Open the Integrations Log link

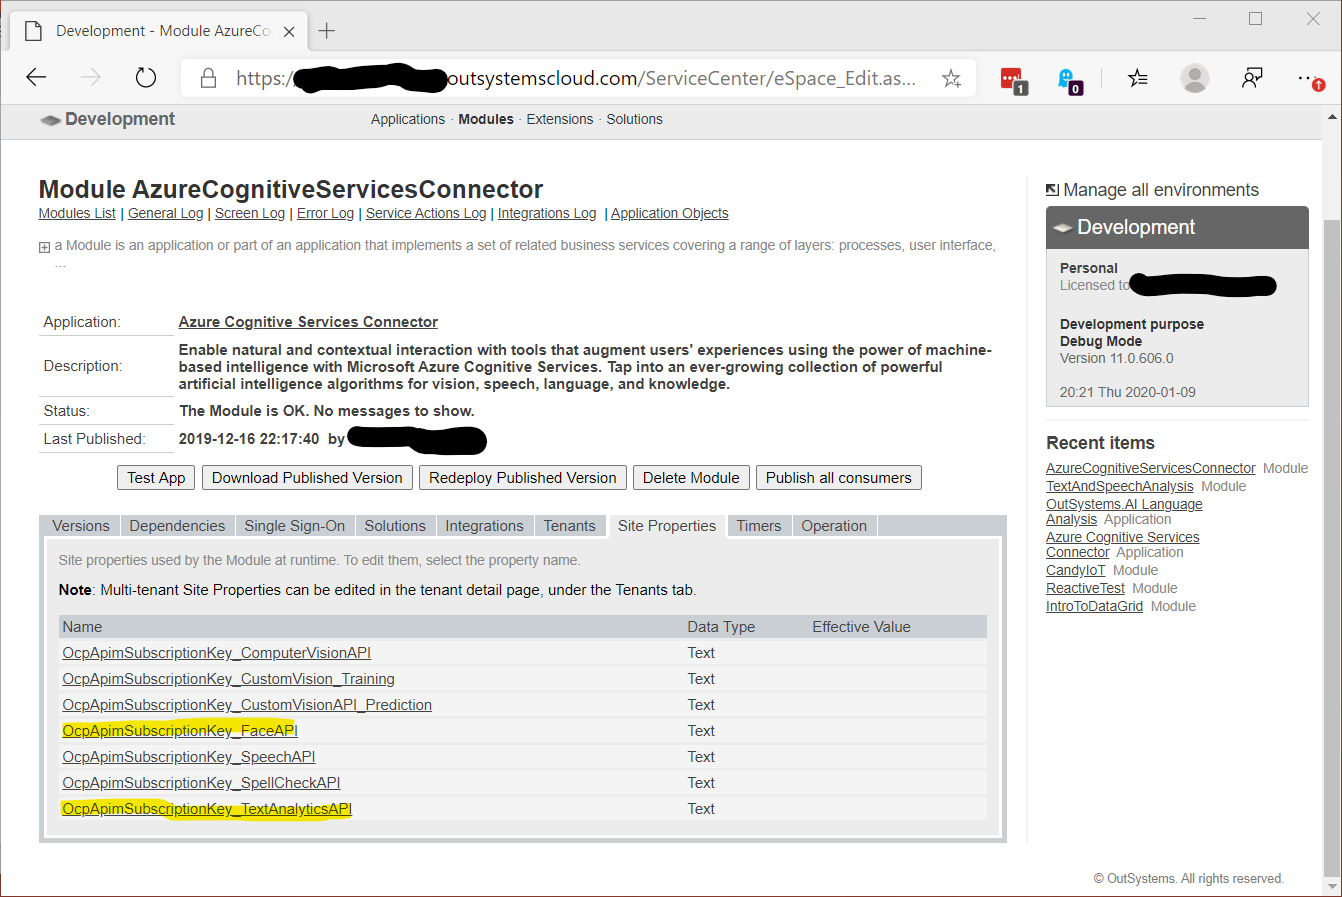(x=547, y=213)
